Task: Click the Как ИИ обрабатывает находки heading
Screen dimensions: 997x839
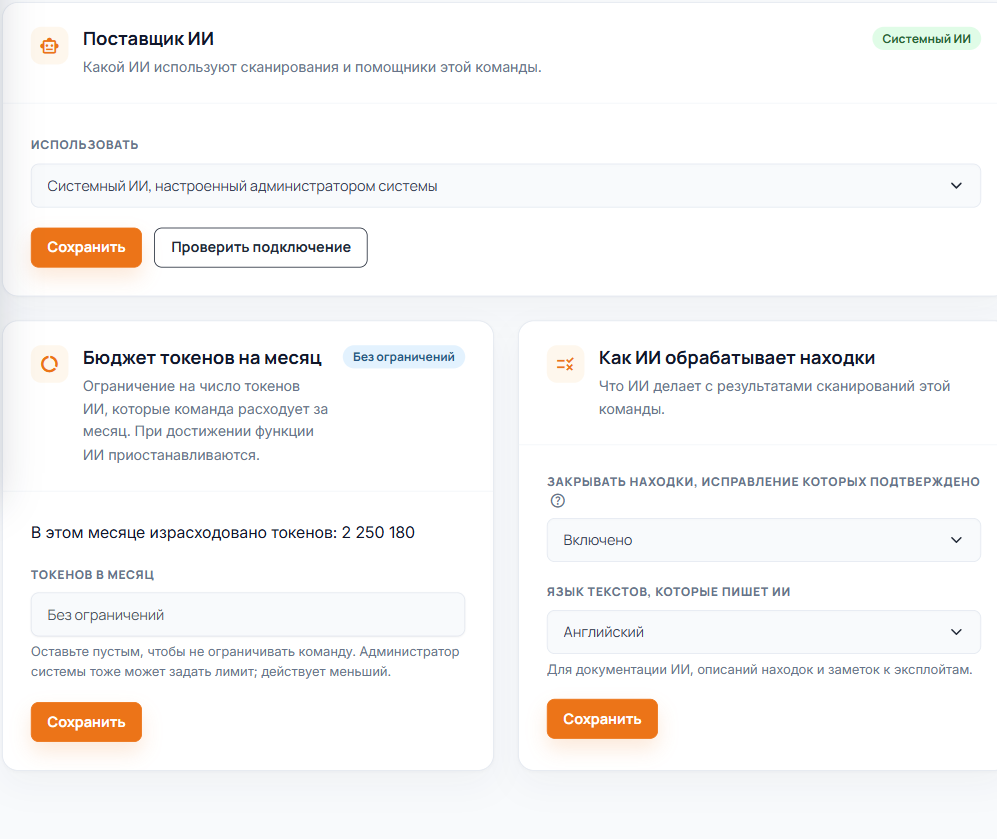Action: point(736,358)
